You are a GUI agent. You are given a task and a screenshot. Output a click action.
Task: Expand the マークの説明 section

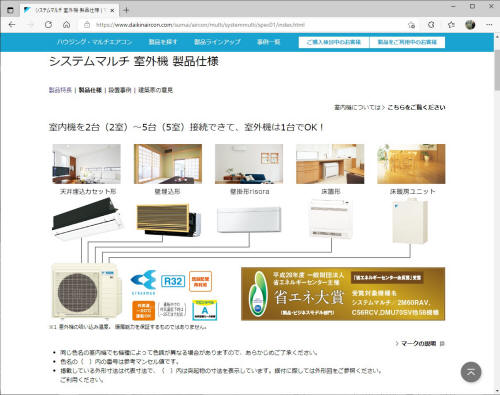[x=419, y=343]
